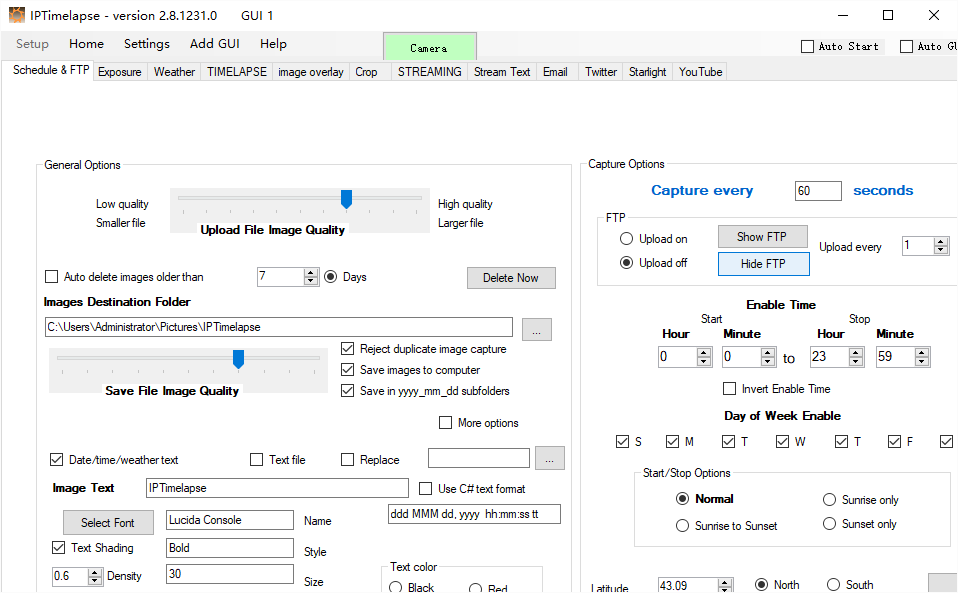Click the Hide FTP button

click(764, 264)
